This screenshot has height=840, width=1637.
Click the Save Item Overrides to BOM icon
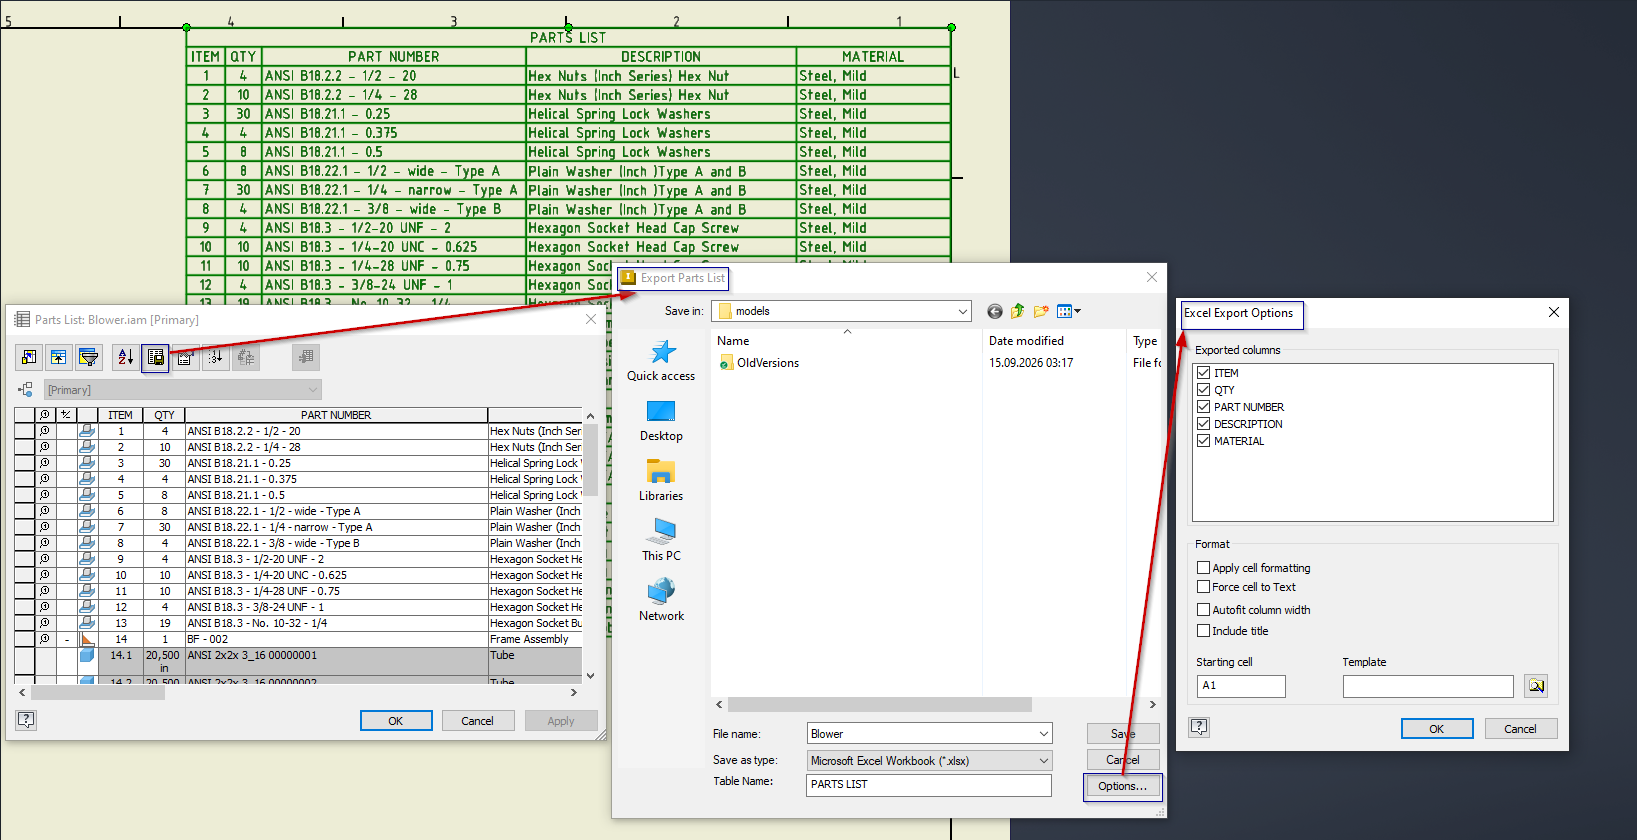point(245,357)
